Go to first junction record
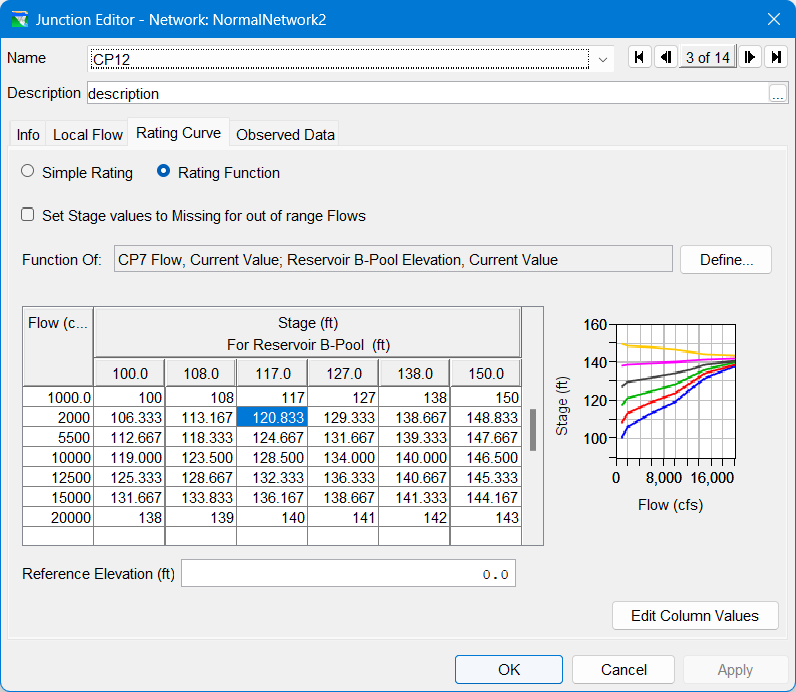 click(x=639, y=58)
